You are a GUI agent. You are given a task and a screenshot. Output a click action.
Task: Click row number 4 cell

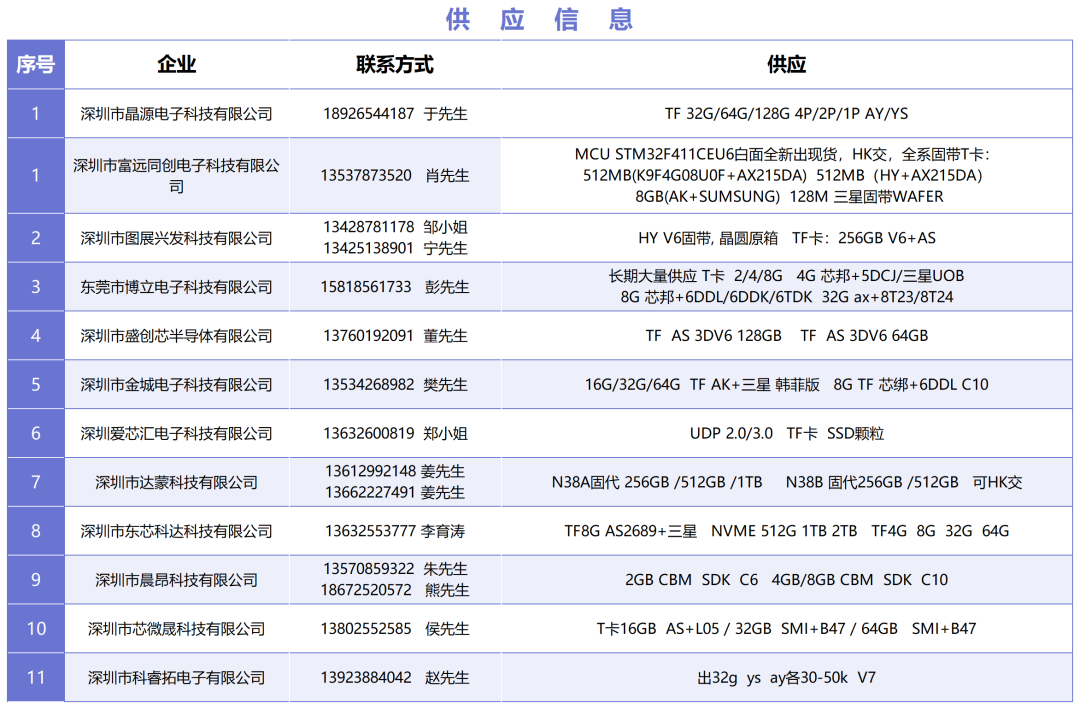pos(36,336)
